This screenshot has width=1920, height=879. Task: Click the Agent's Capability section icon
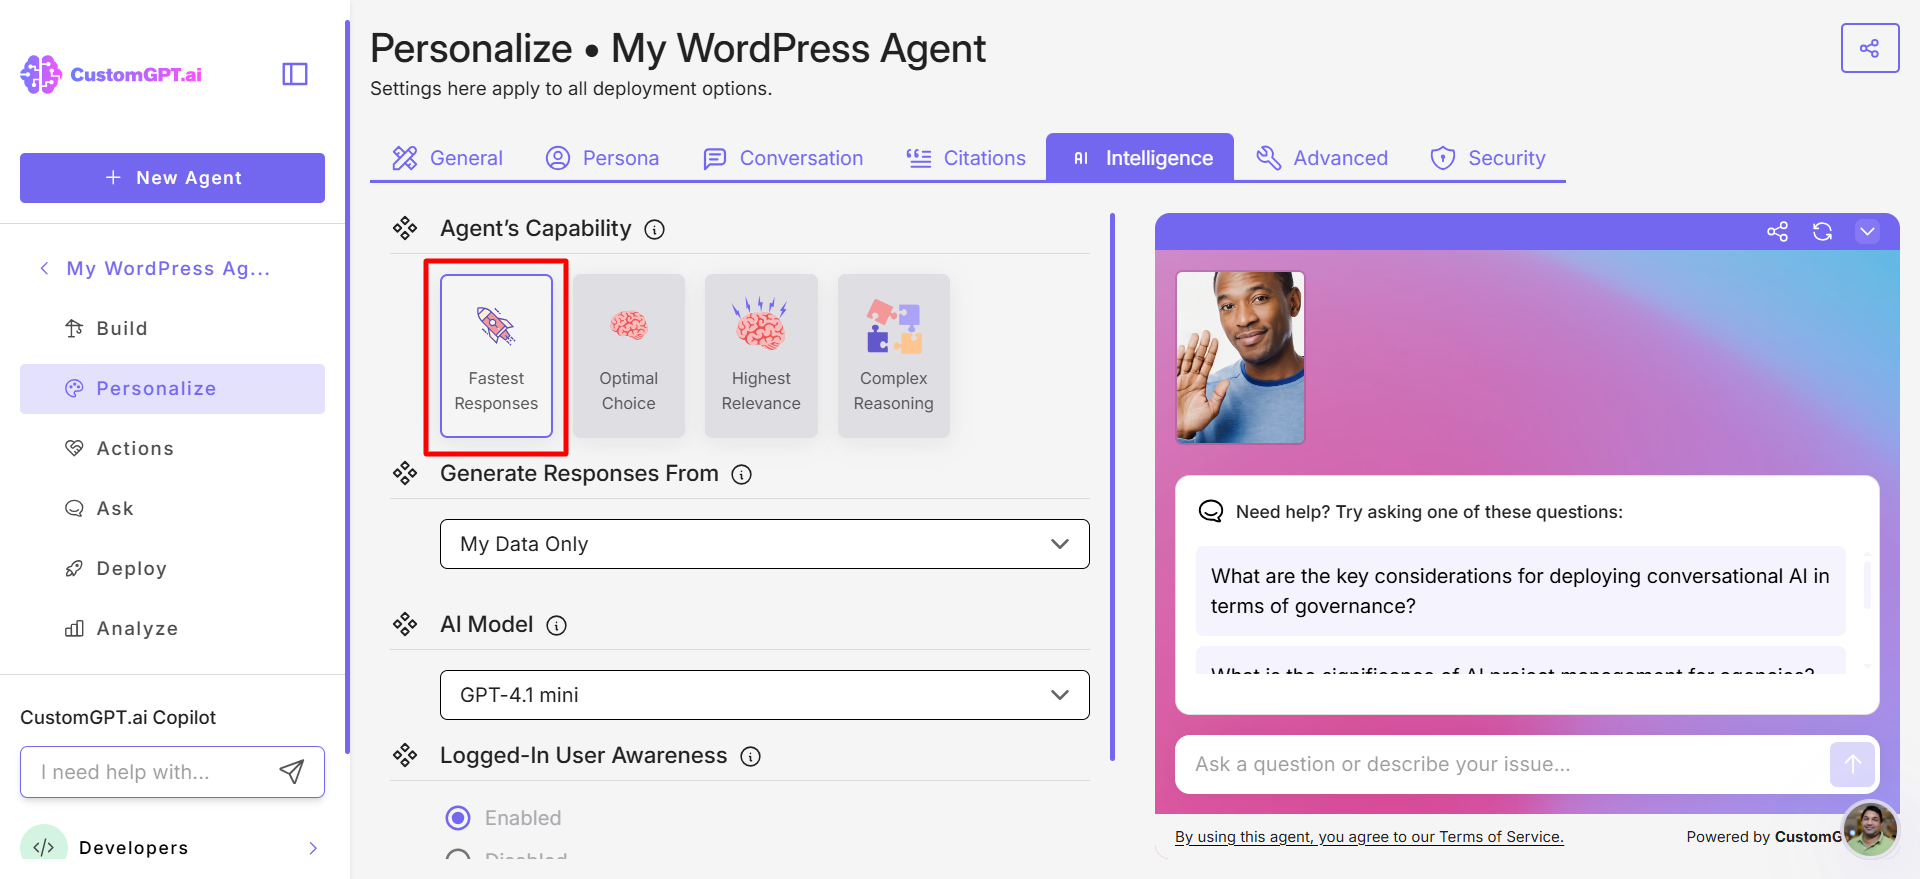(x=405, y=229)
